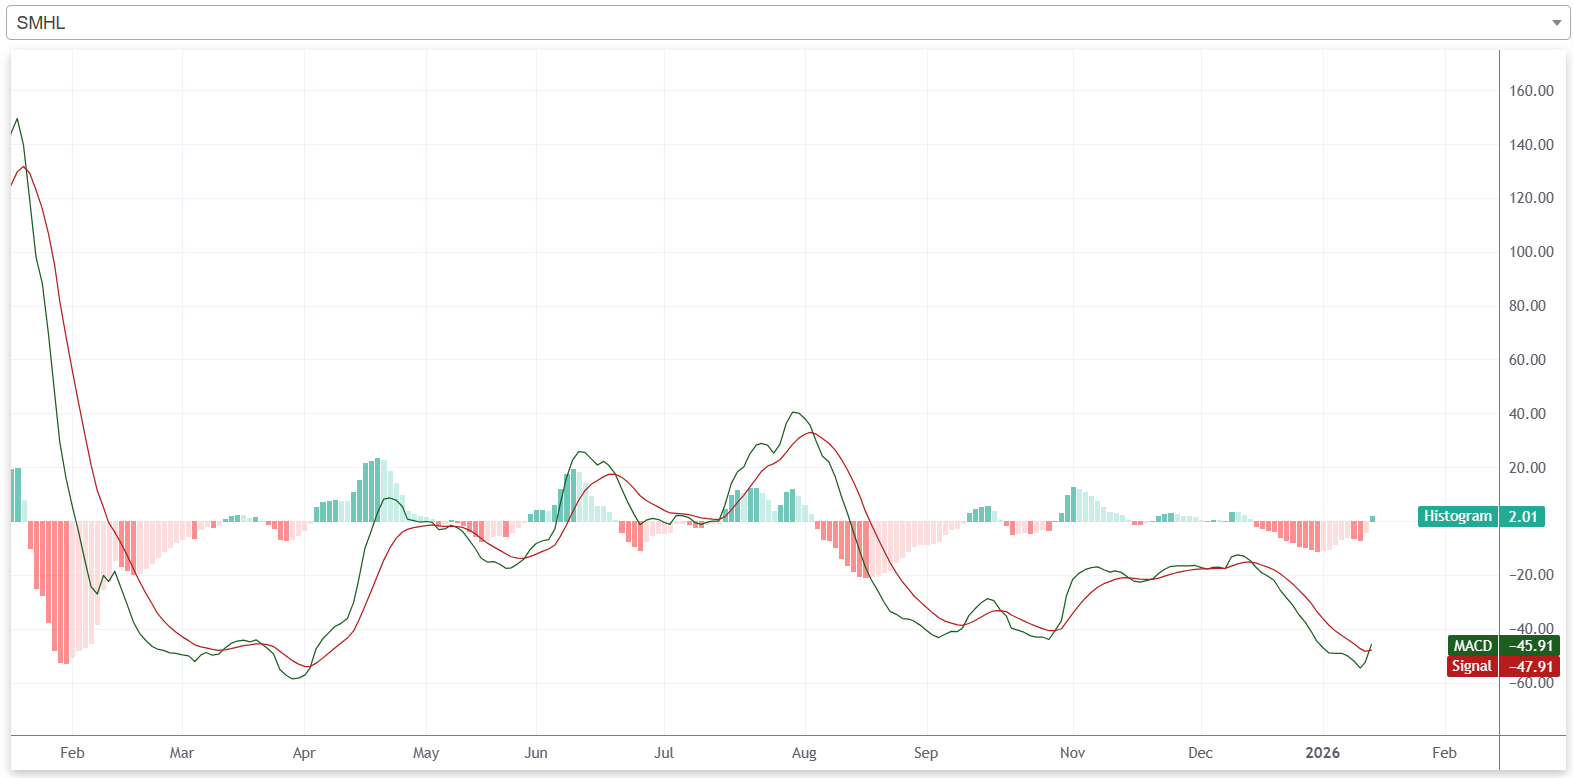Select the MACD value -45.91 badge
Image resolution: width=1573 pixels, height=778 pixels.
(x=1530, y=646)
